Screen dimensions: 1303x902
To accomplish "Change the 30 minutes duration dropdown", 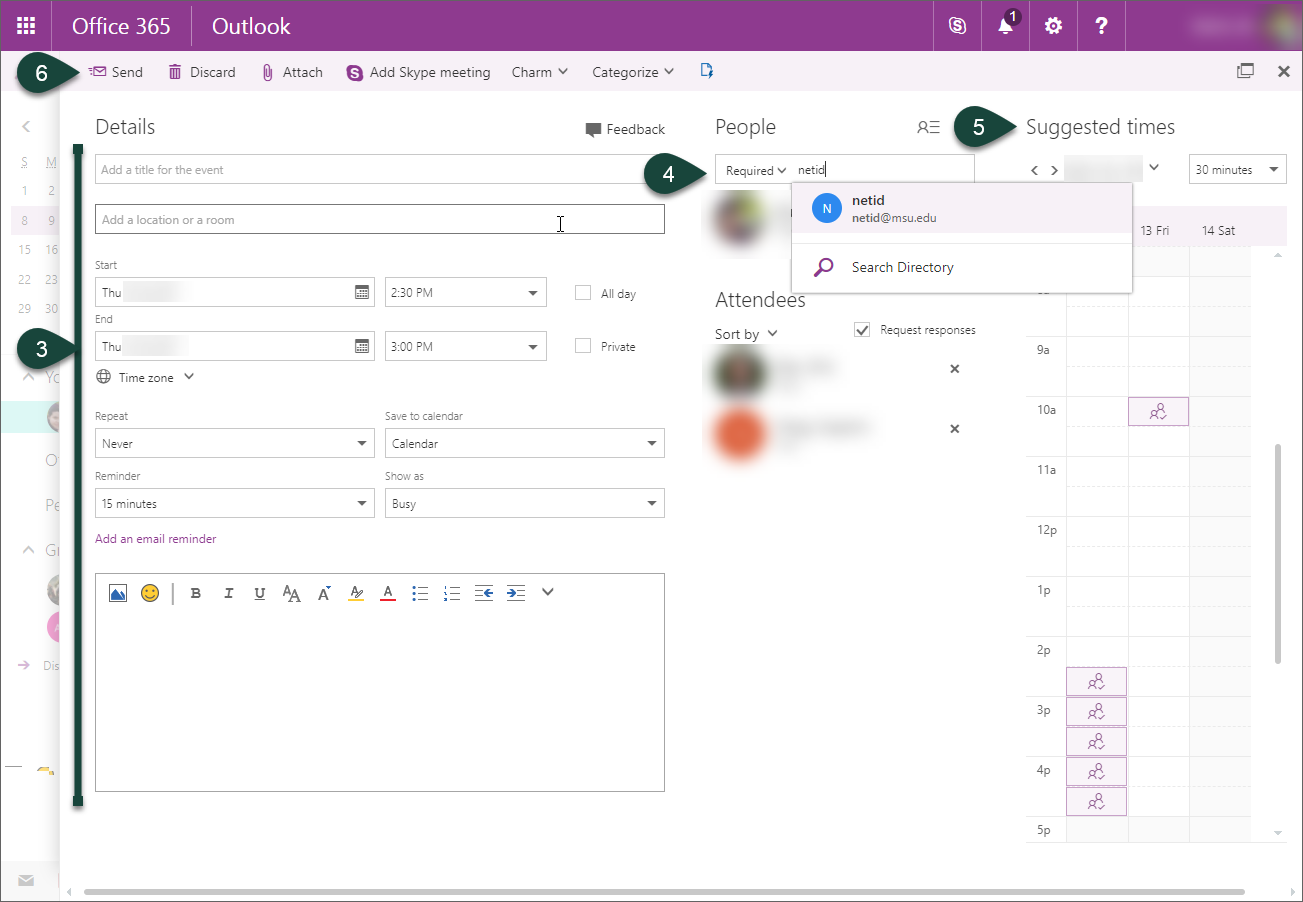I will (1237, 170).
